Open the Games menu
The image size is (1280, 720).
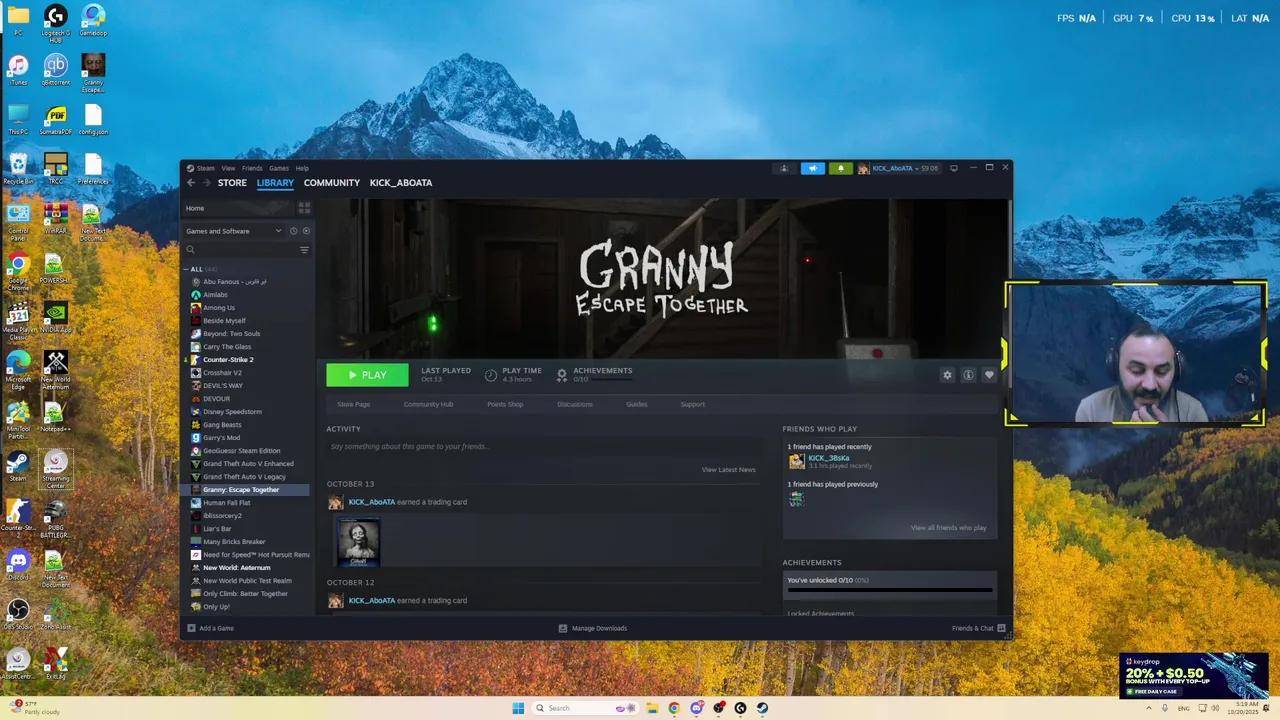(279, 168)
